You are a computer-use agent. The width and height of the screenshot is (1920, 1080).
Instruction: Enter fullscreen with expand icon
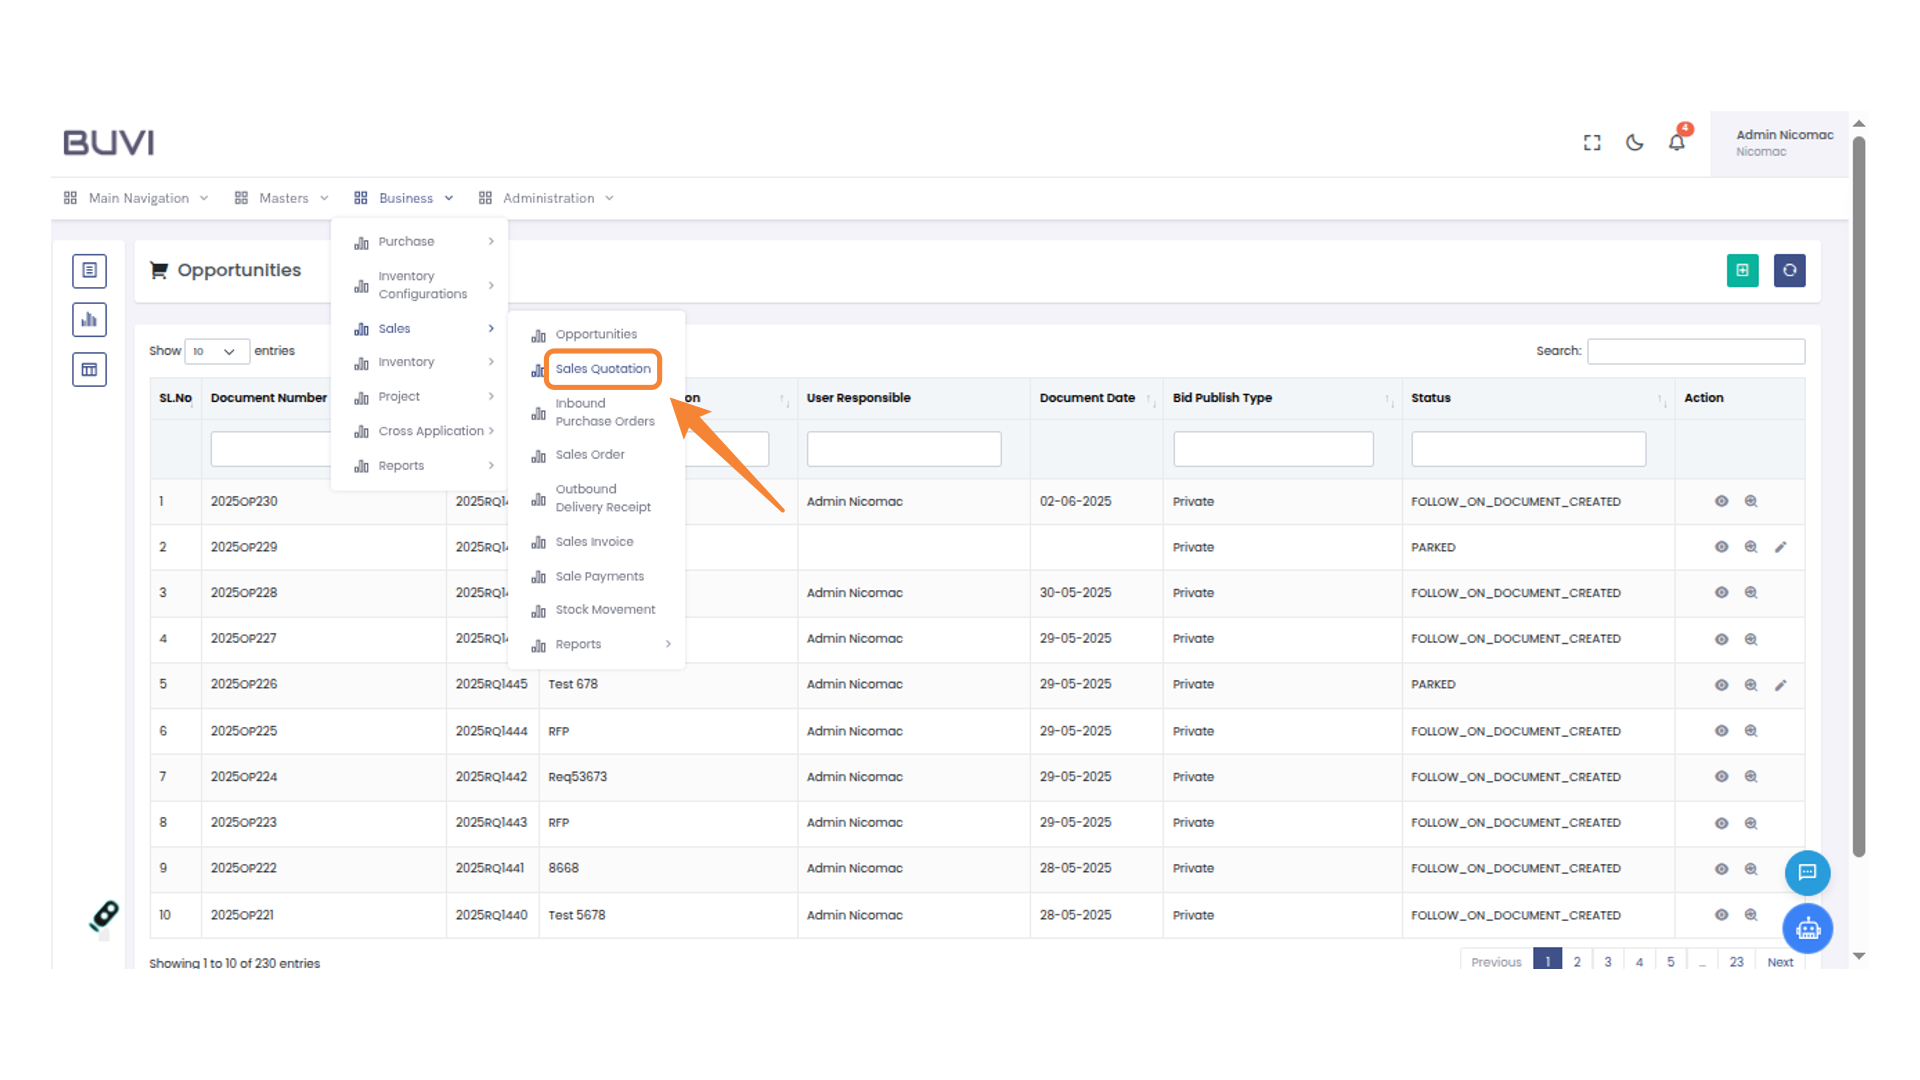[x=1592, y=143]
